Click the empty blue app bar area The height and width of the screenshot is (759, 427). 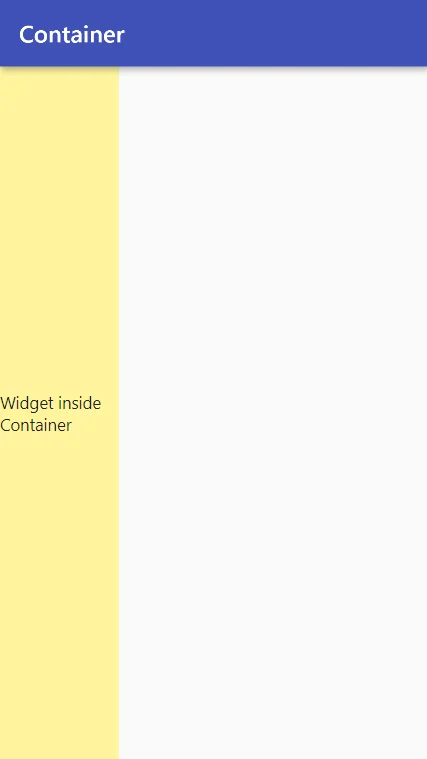click(276, 33)
